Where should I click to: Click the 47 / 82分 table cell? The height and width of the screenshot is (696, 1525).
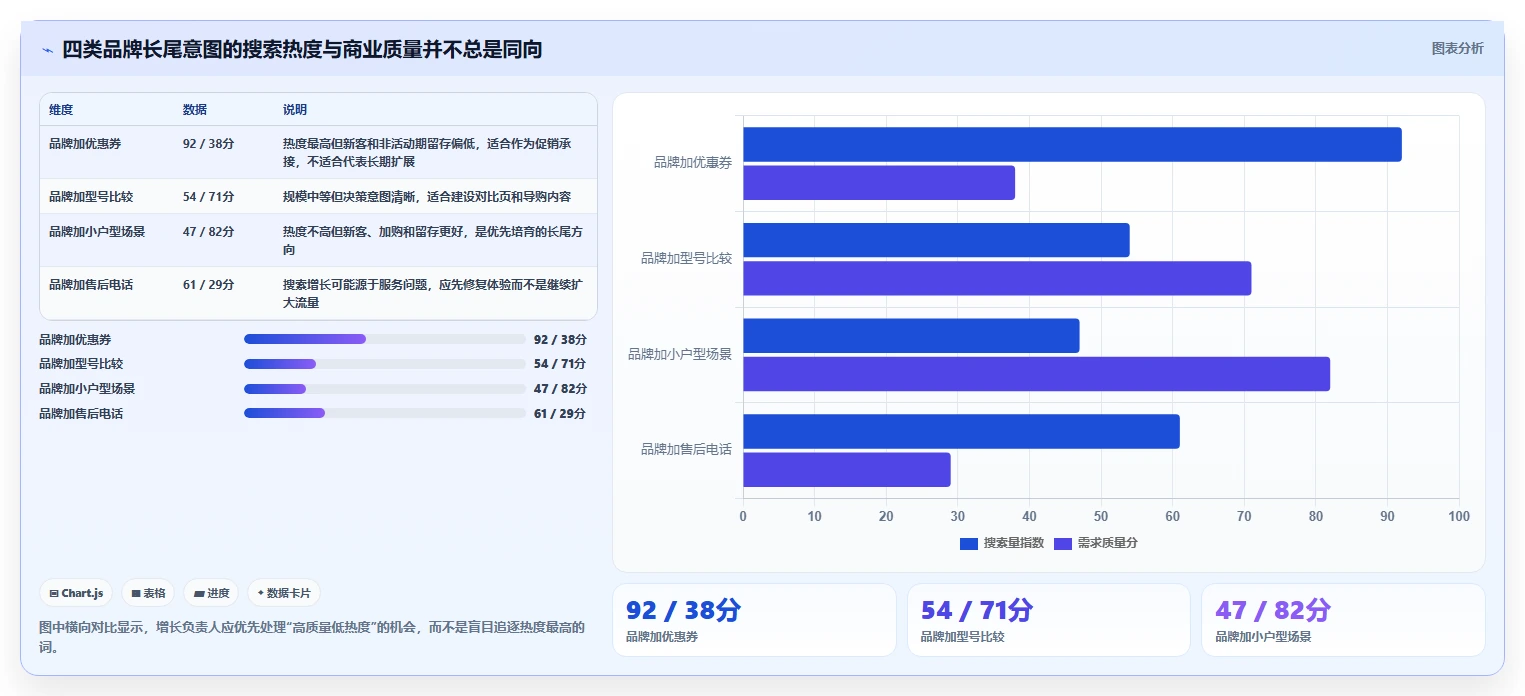coord(209,231)
